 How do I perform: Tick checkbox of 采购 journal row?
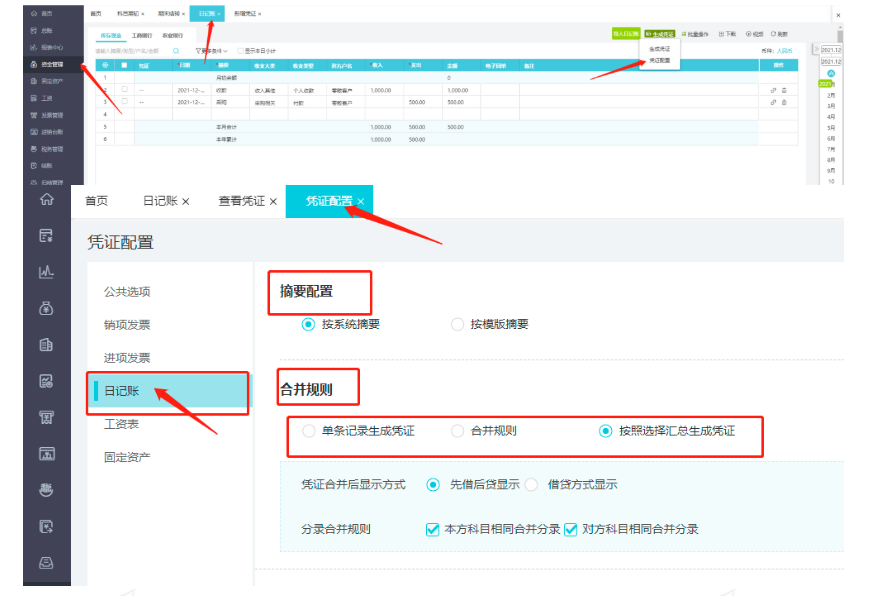click(x=124, y=102)
